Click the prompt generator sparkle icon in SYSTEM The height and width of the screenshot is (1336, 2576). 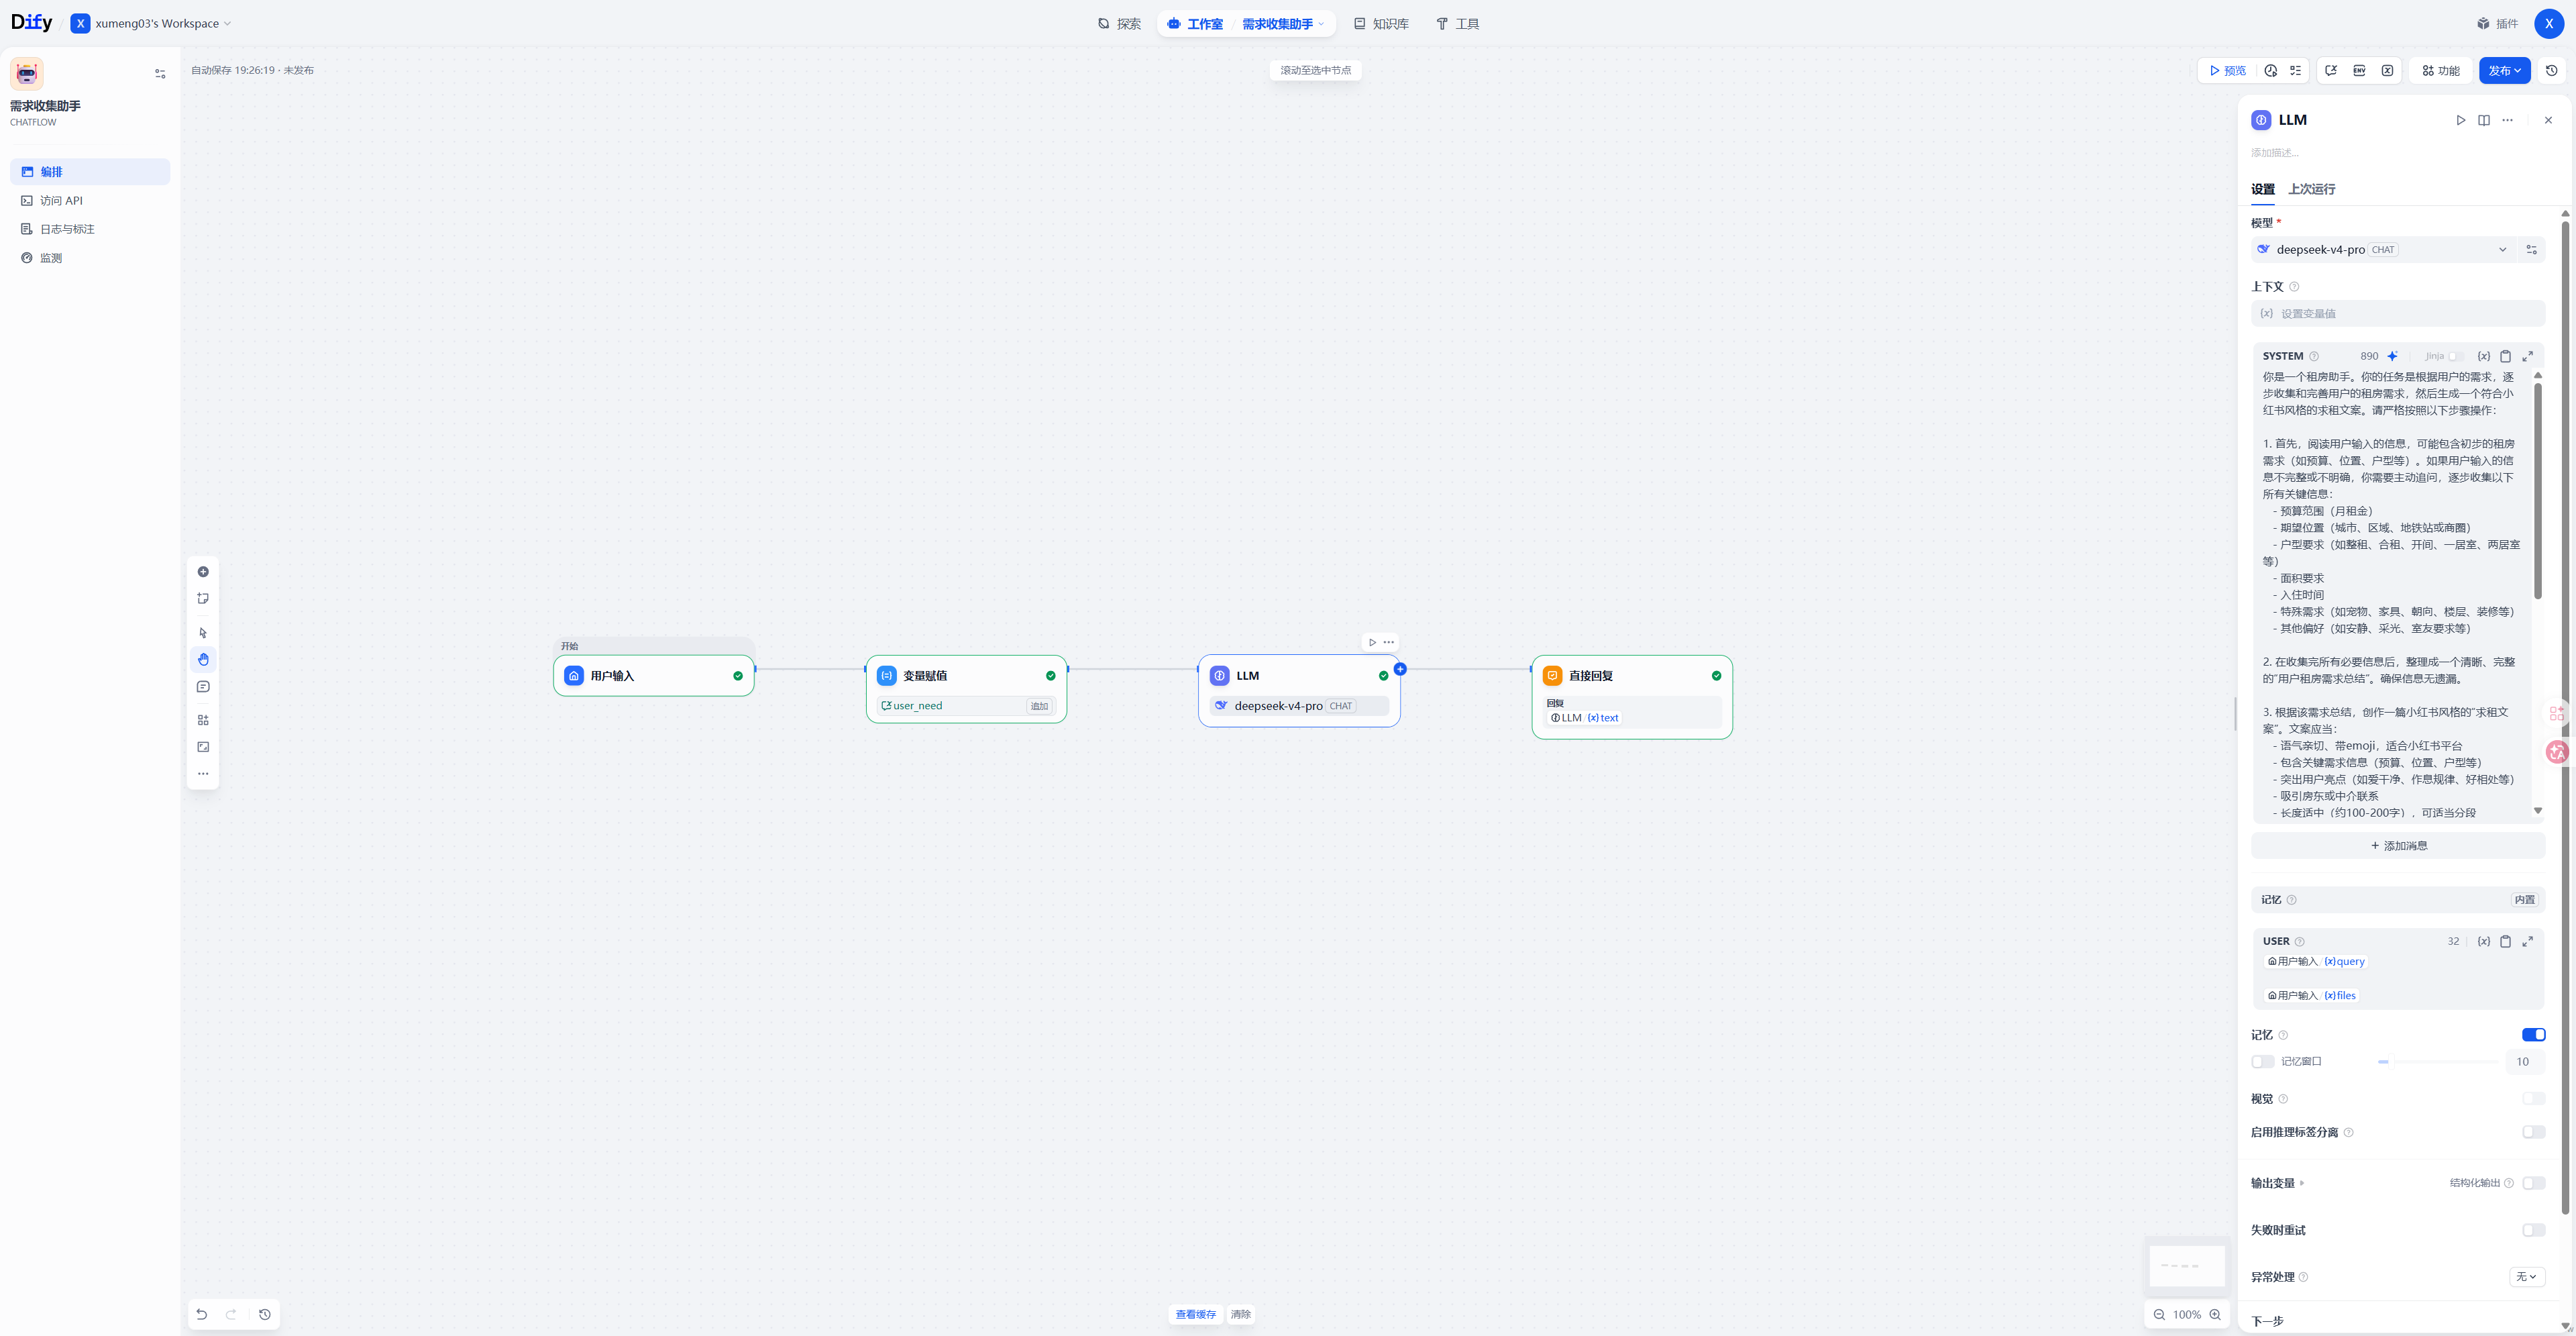[2392, 356]
